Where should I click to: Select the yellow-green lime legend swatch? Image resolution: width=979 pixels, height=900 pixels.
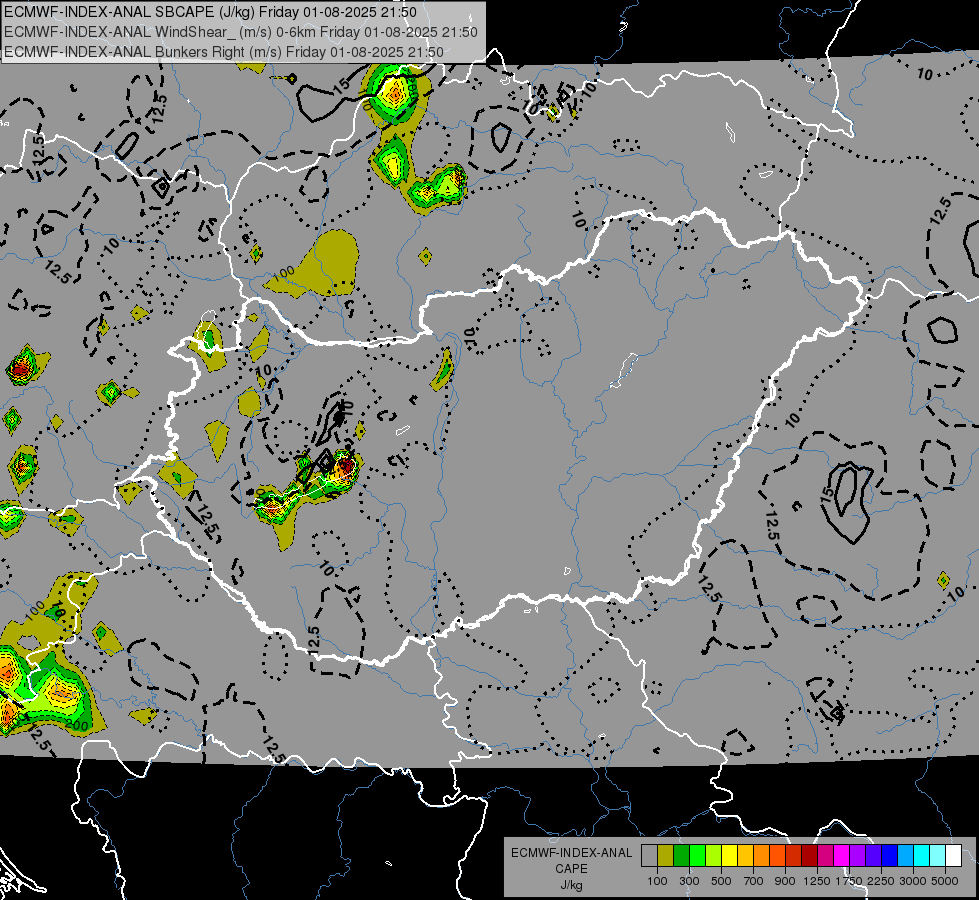(x=713, y=856)
